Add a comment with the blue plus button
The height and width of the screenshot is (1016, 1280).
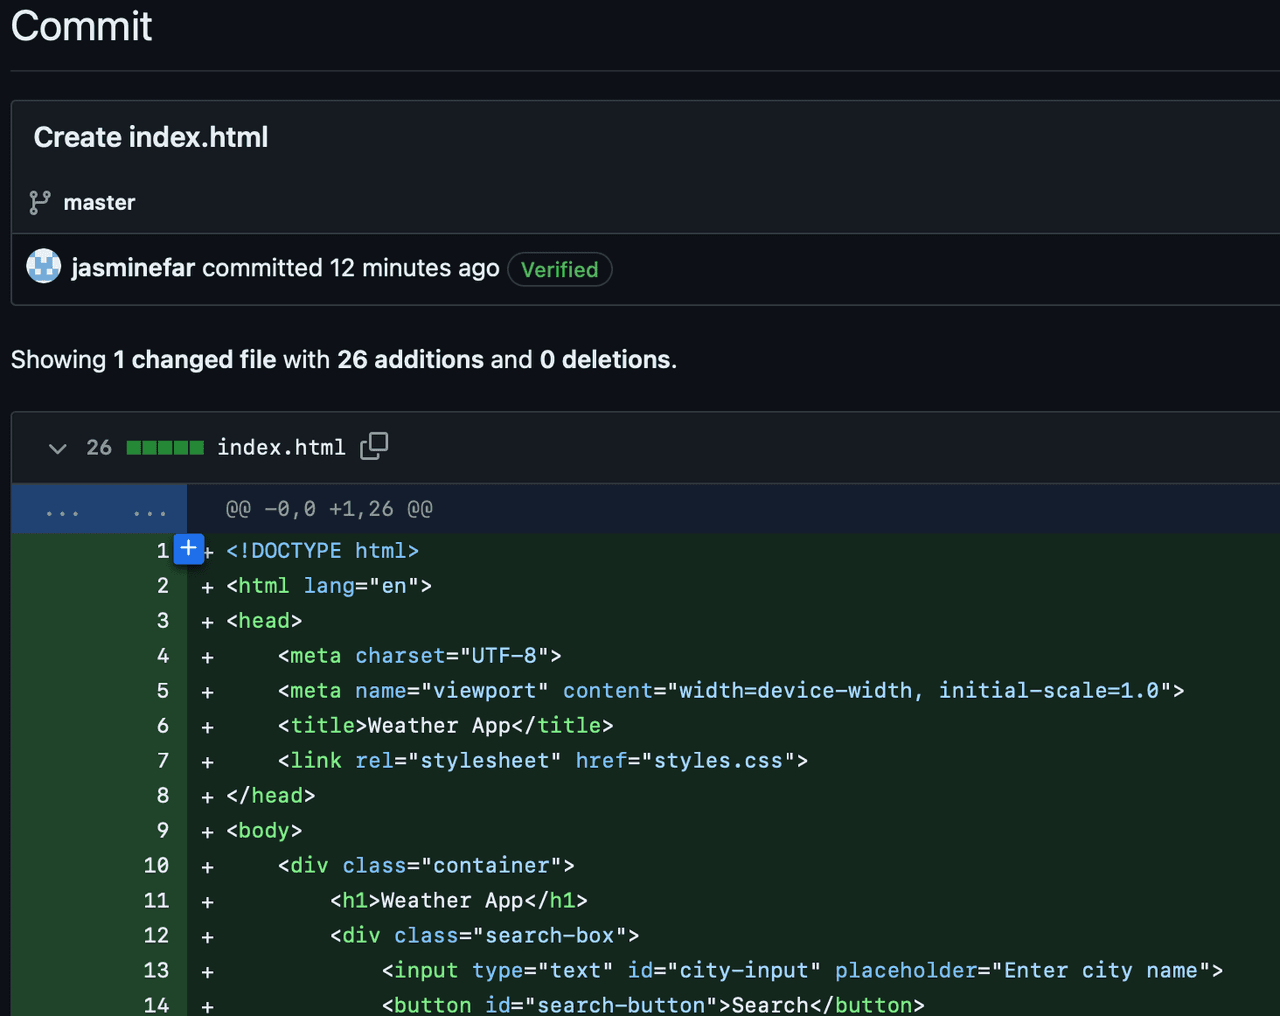point(188,548)
